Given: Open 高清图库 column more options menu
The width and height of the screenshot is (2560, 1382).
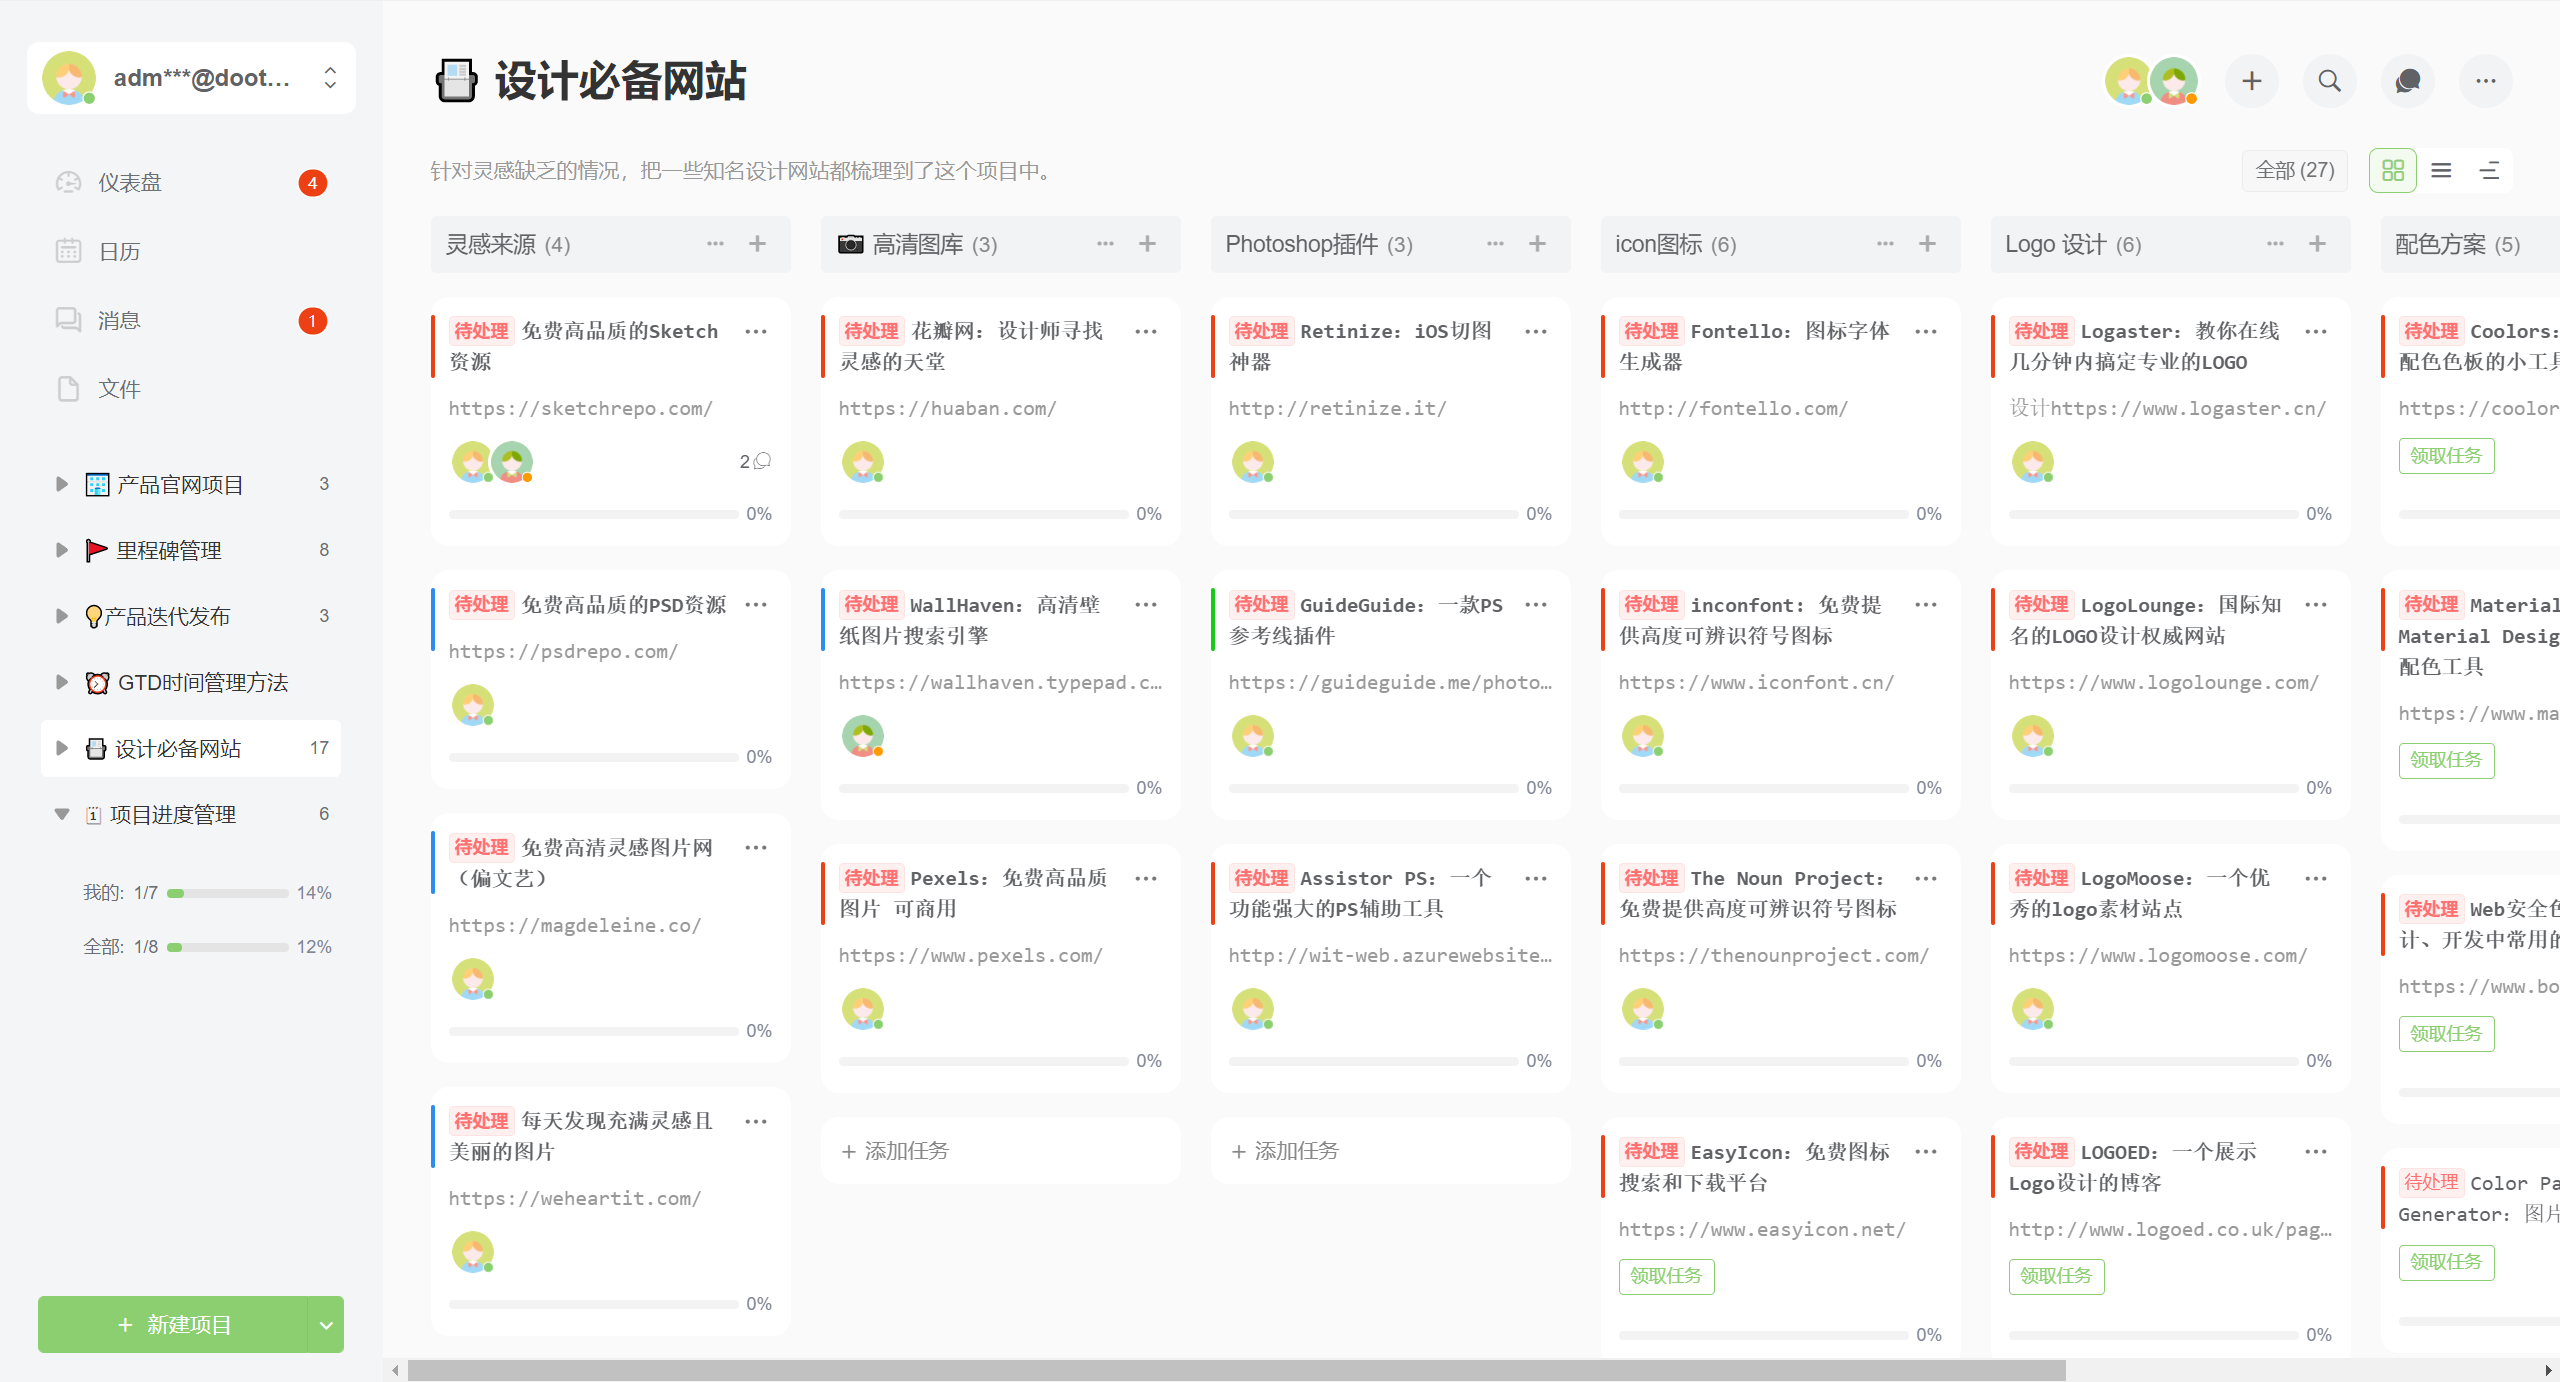Looking at the screenshot, I should [x=1105, y=244].
